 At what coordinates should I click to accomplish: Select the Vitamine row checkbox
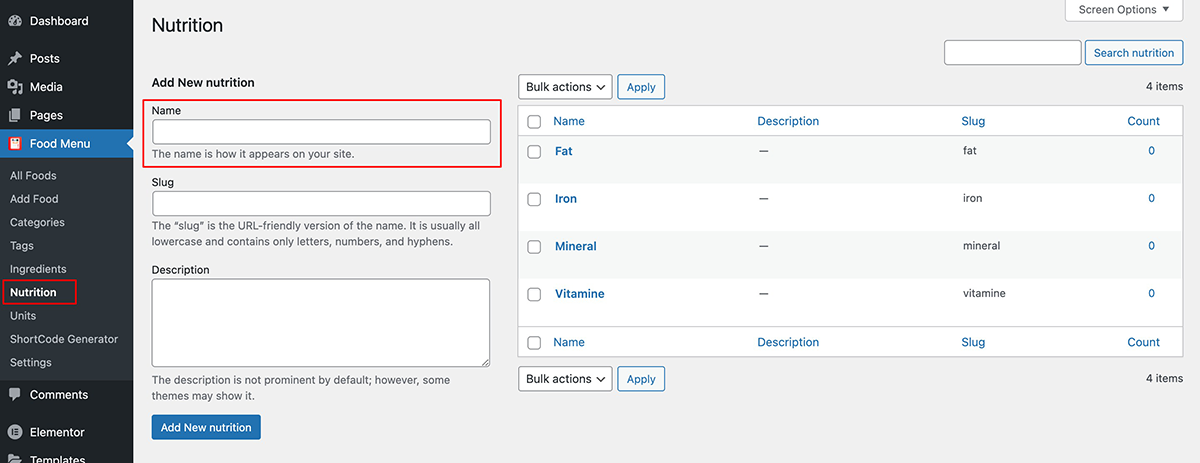point(534,294)
